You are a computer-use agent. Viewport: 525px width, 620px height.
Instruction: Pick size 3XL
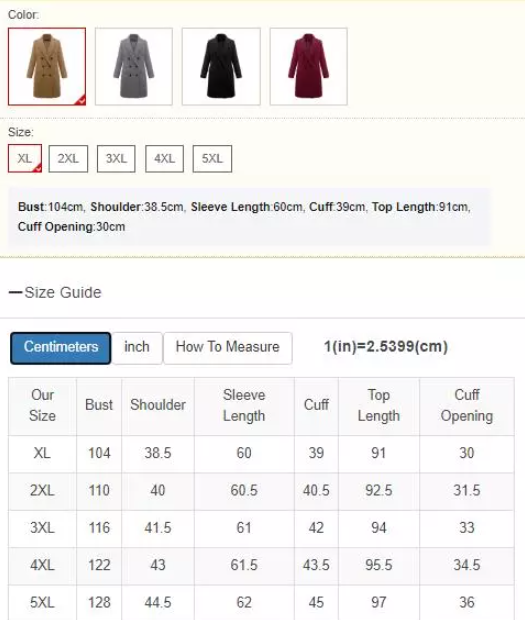click(x=116, y=159)
